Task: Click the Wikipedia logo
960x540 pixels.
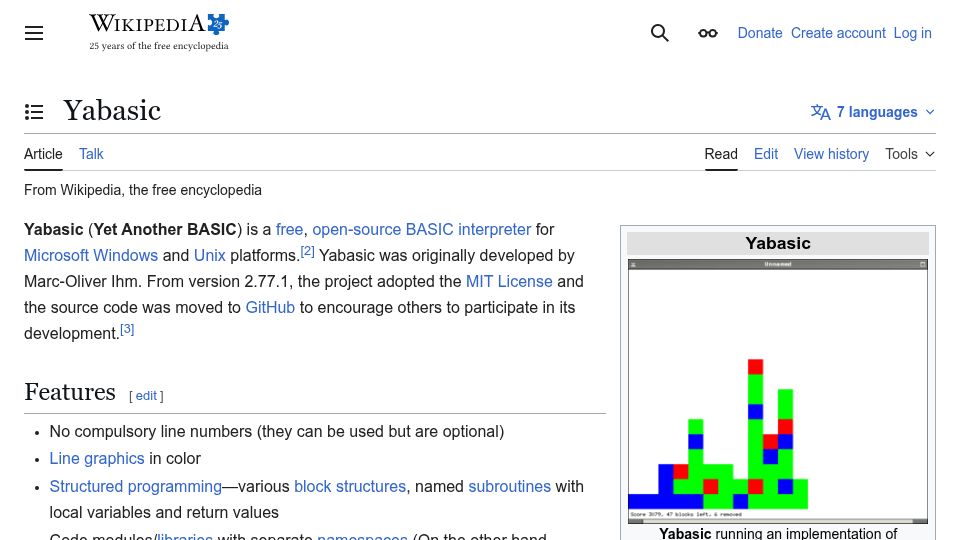Action: tap(159, 32)
